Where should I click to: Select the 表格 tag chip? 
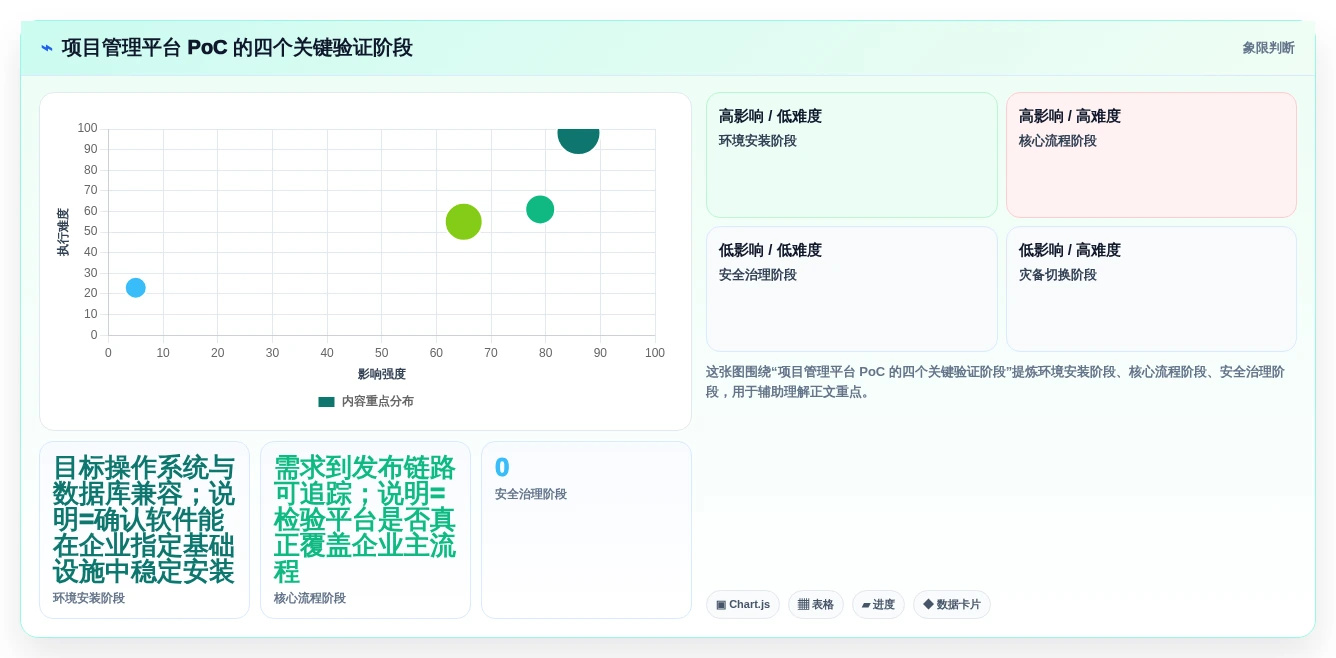coord(816,604)
